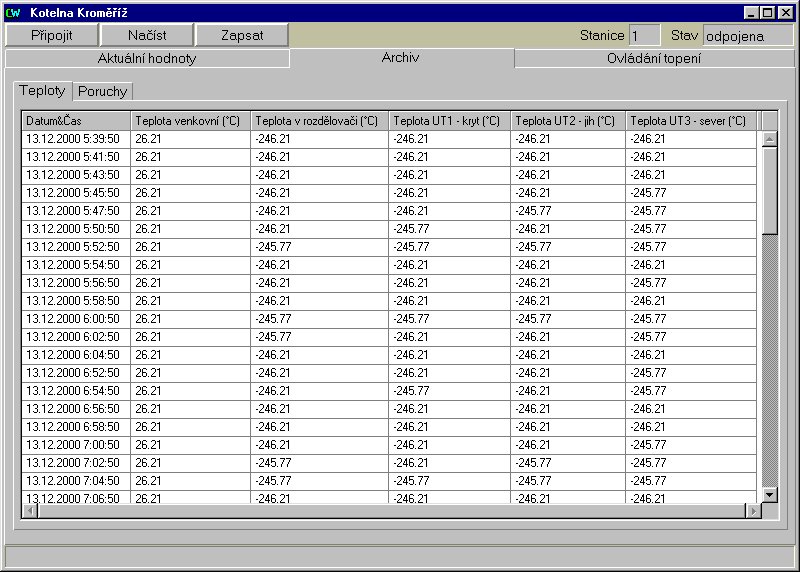Open the Ovládání topení tab
Screen dimensions: 800x572
pos(653,58)
